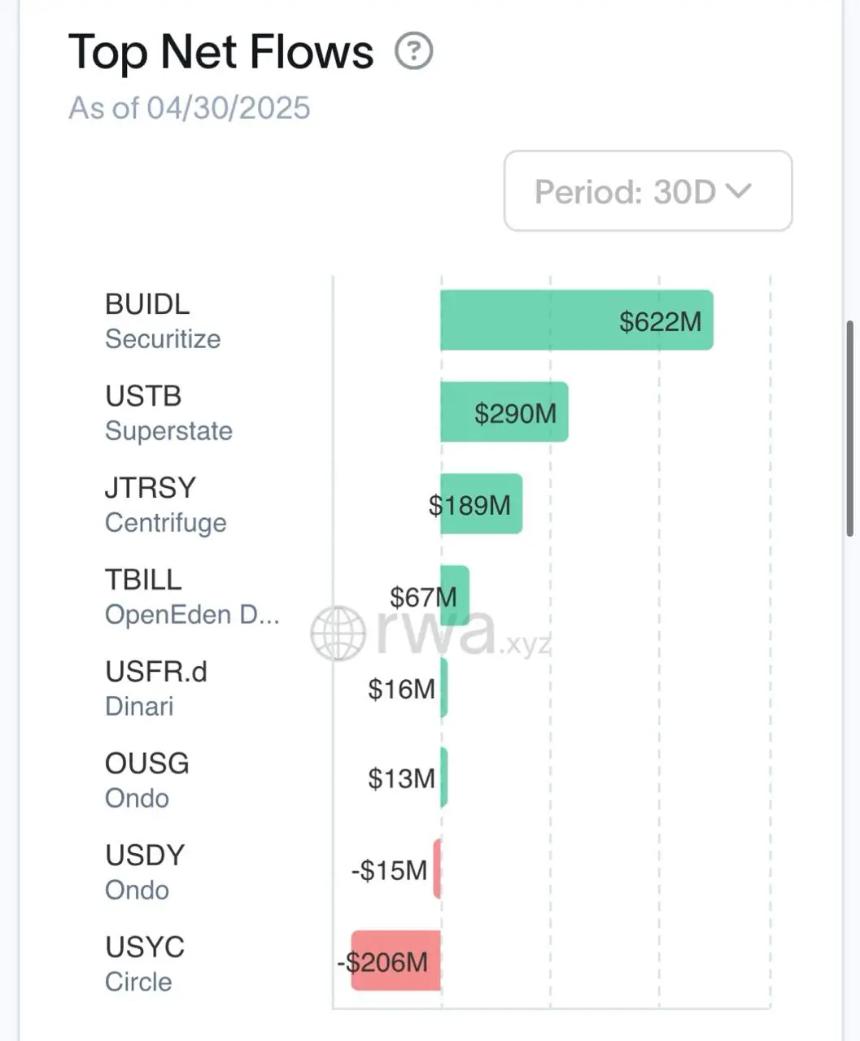Screen dimensions: 860x1041
Task: Select the USTB asset label
Action: (143, 396)
